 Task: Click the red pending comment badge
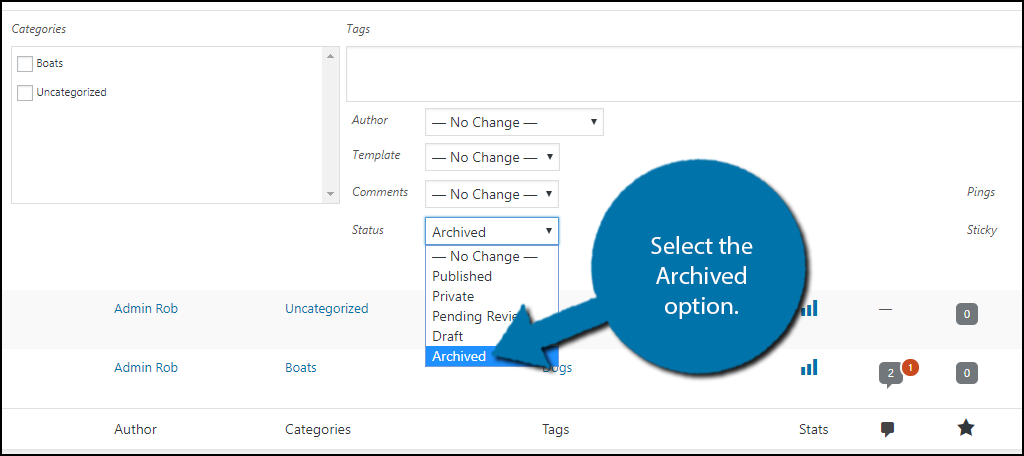point(909,367)
